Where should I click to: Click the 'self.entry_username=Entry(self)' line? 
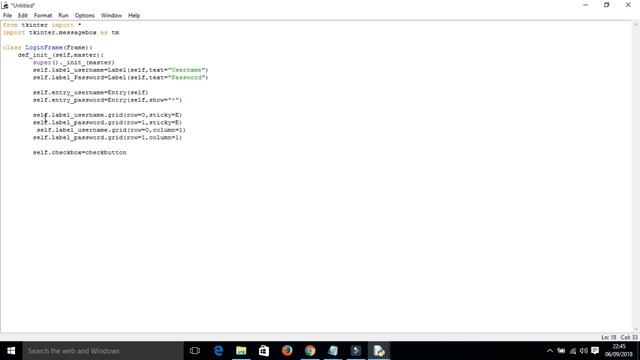(x=91, y=92)
